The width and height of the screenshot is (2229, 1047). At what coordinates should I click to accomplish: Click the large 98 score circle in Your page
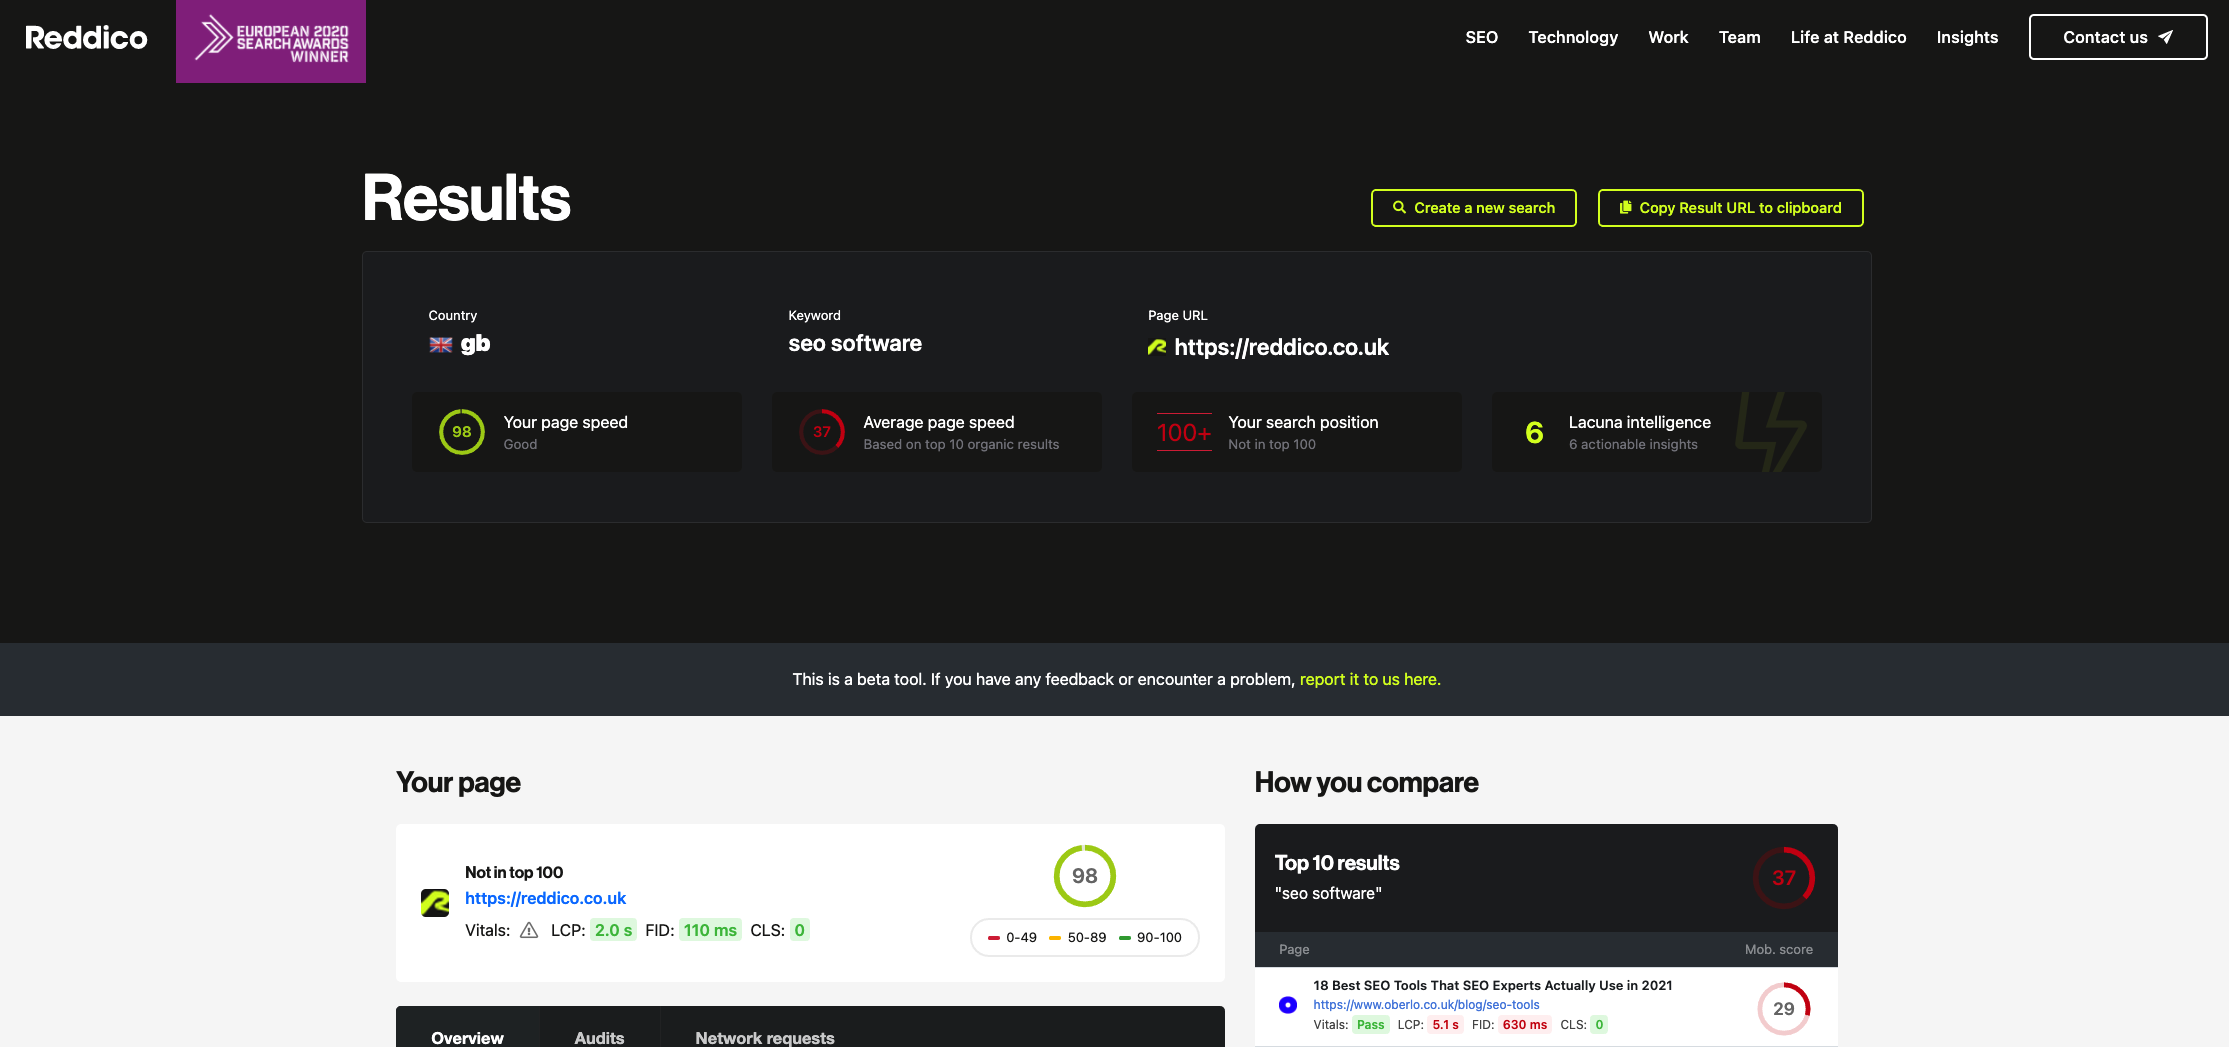[1085, 876]
